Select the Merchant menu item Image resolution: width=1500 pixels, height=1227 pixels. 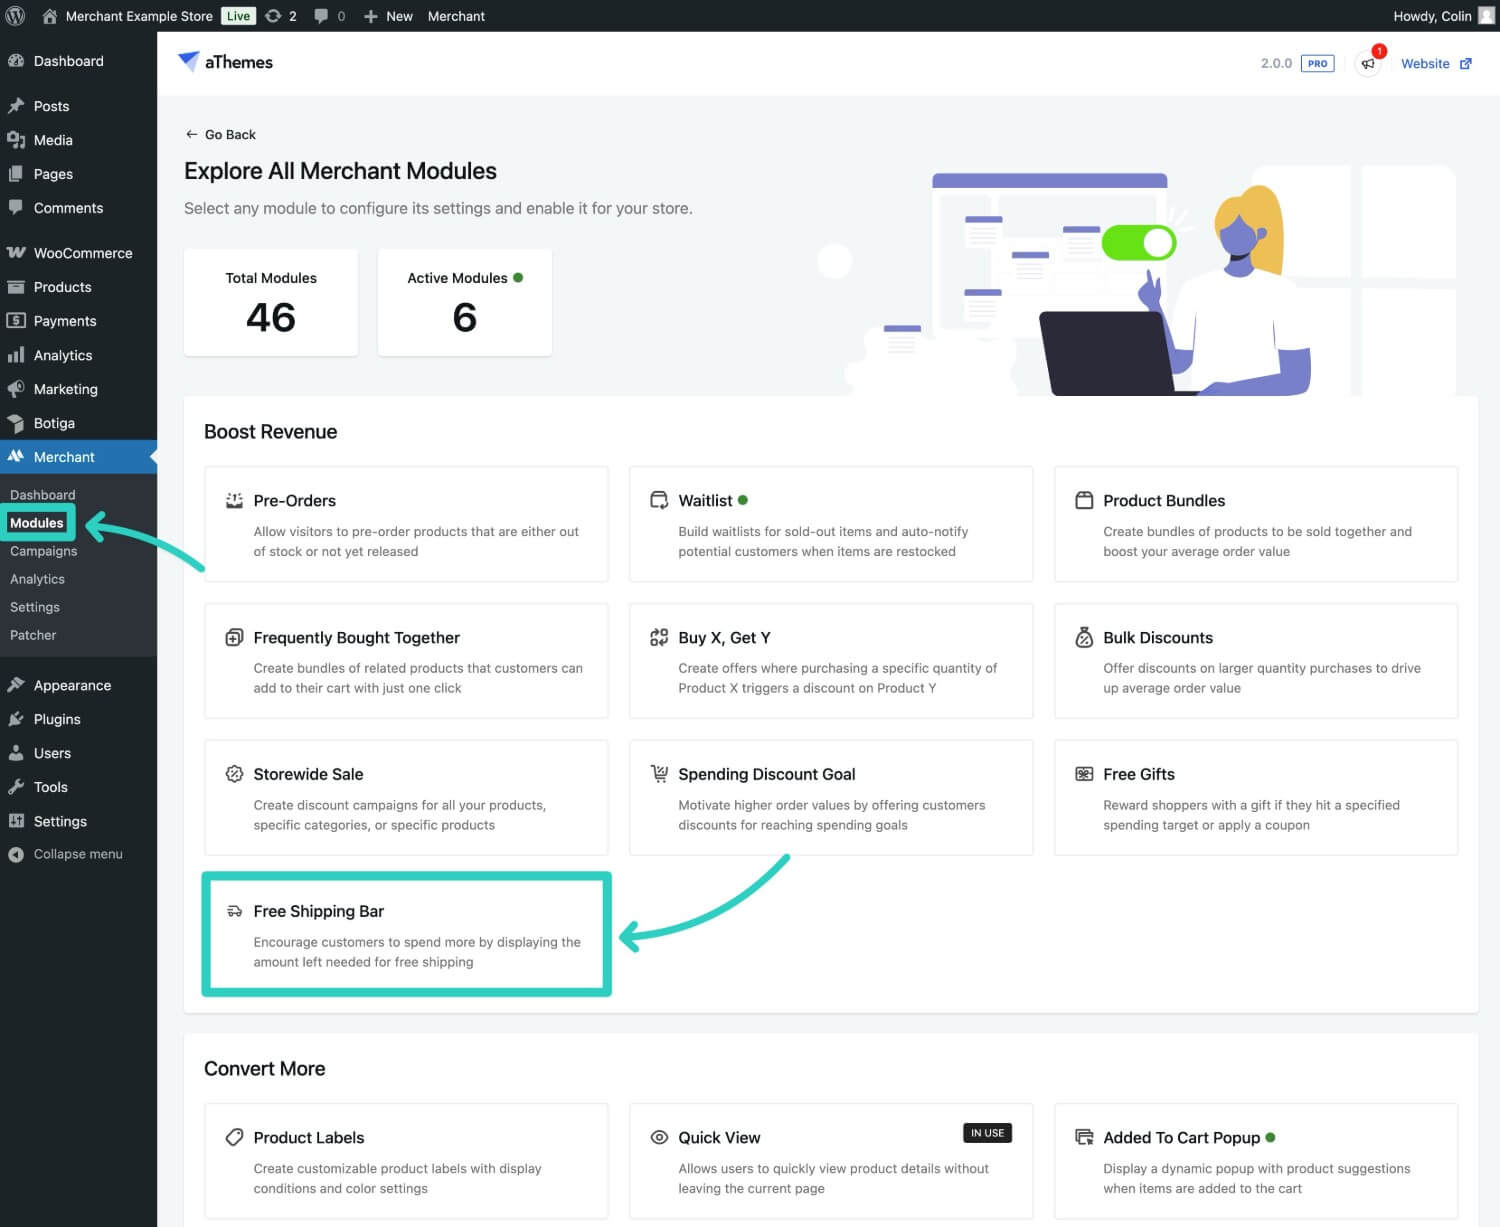tap(78, 457)
